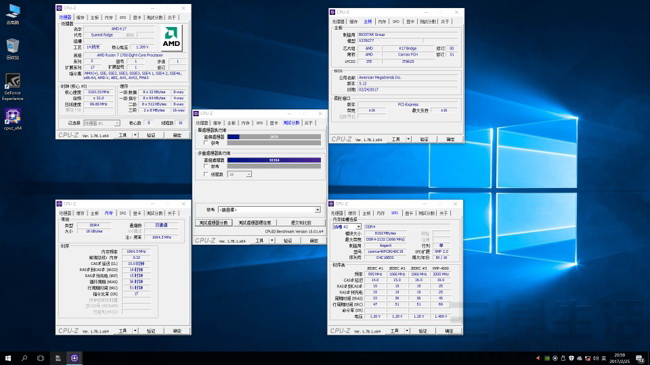
Task: Expand the Tools arrow in the benchmark window
Action: tap(272, 241)
